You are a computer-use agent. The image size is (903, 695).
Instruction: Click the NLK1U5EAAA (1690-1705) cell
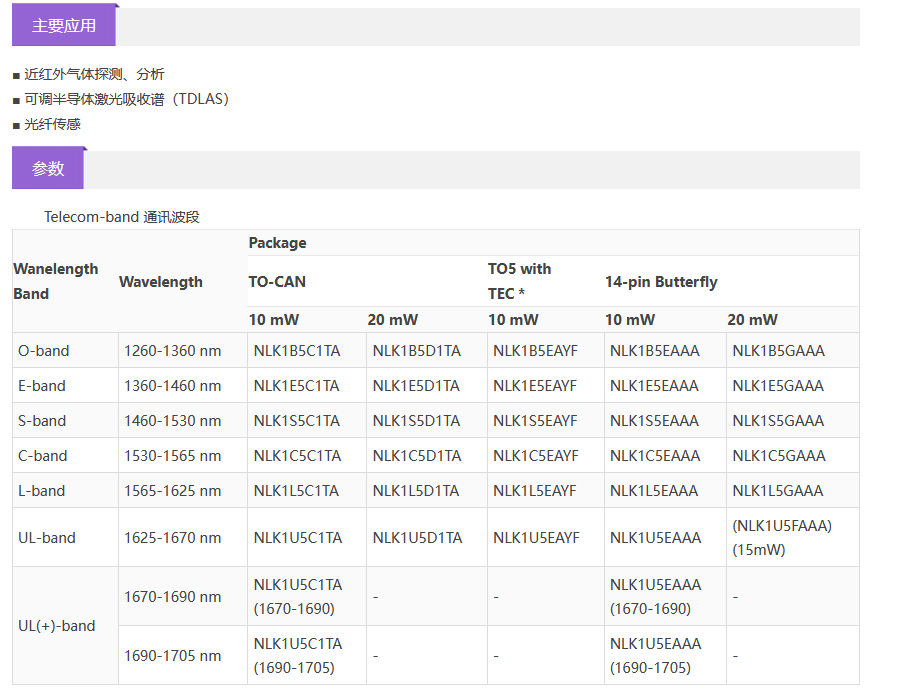[x=655, y=655]
